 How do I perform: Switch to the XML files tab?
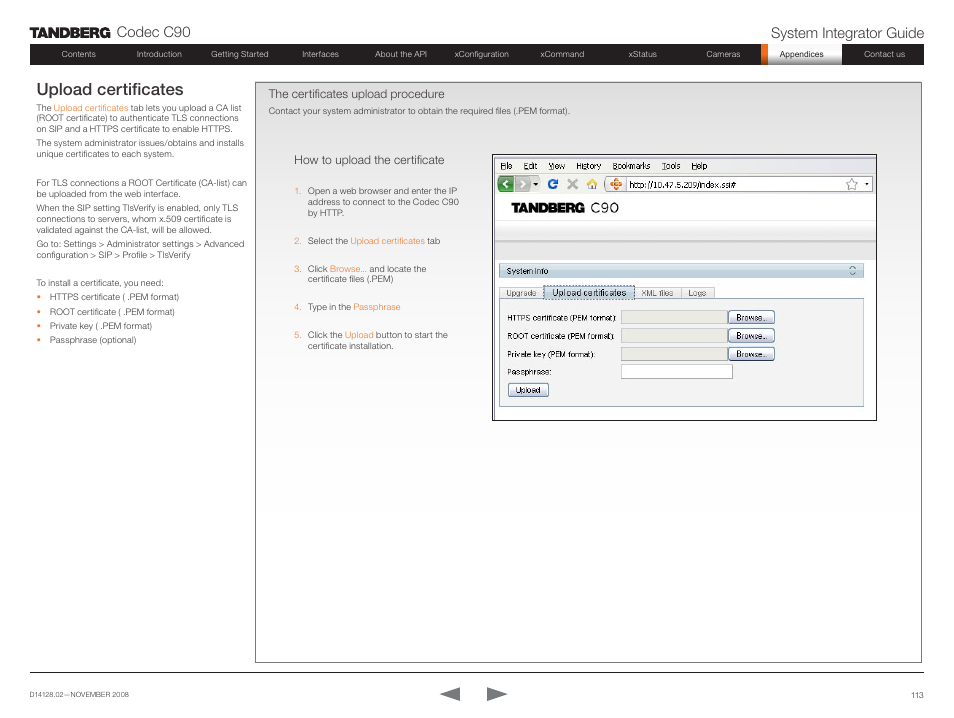[657, 293]
